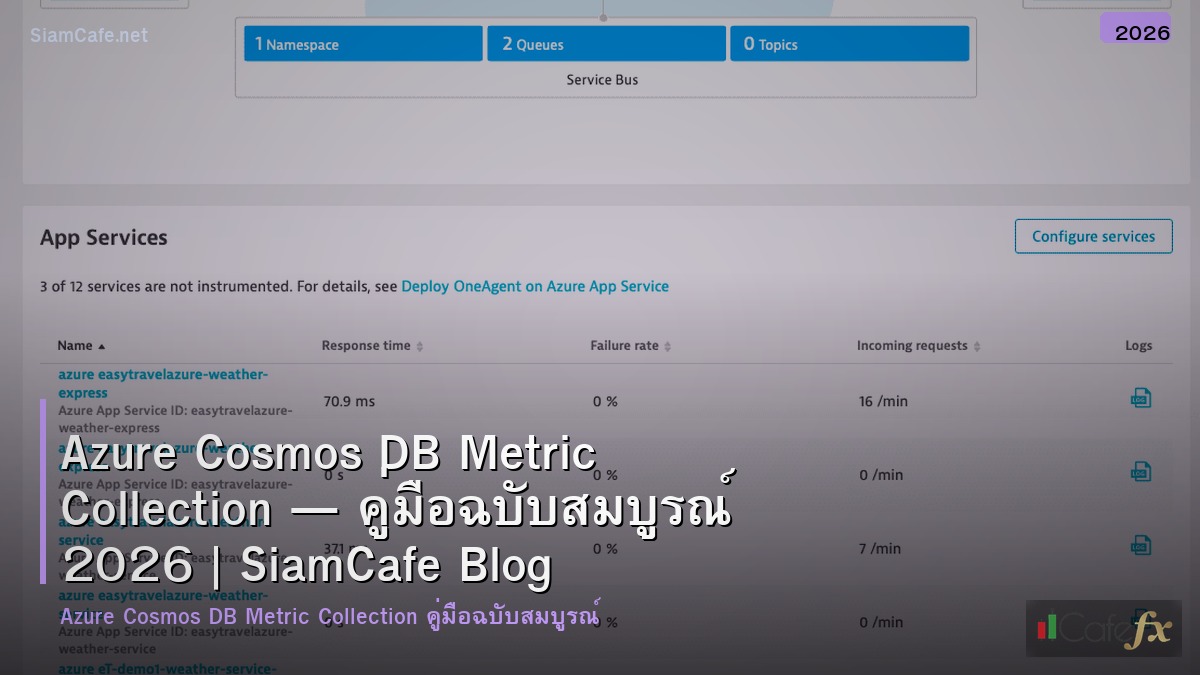The width and height of the screenshot is (1200, 675).
Task: Click the Logs column header
Action: point(1139,345)
